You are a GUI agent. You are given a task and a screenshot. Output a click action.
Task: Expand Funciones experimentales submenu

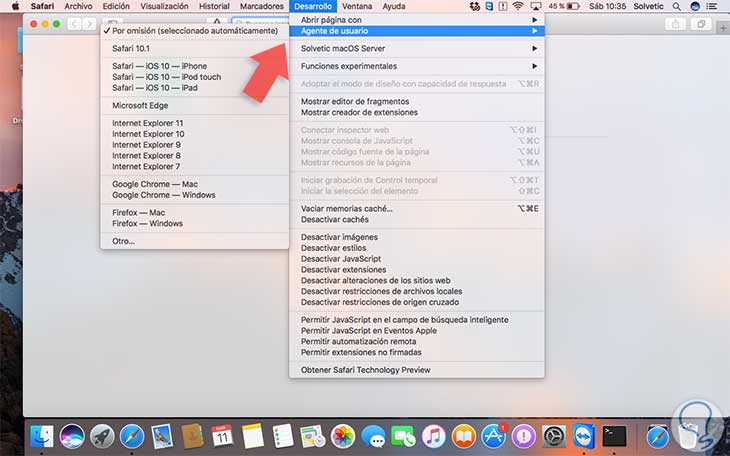(x=416, y=66)
